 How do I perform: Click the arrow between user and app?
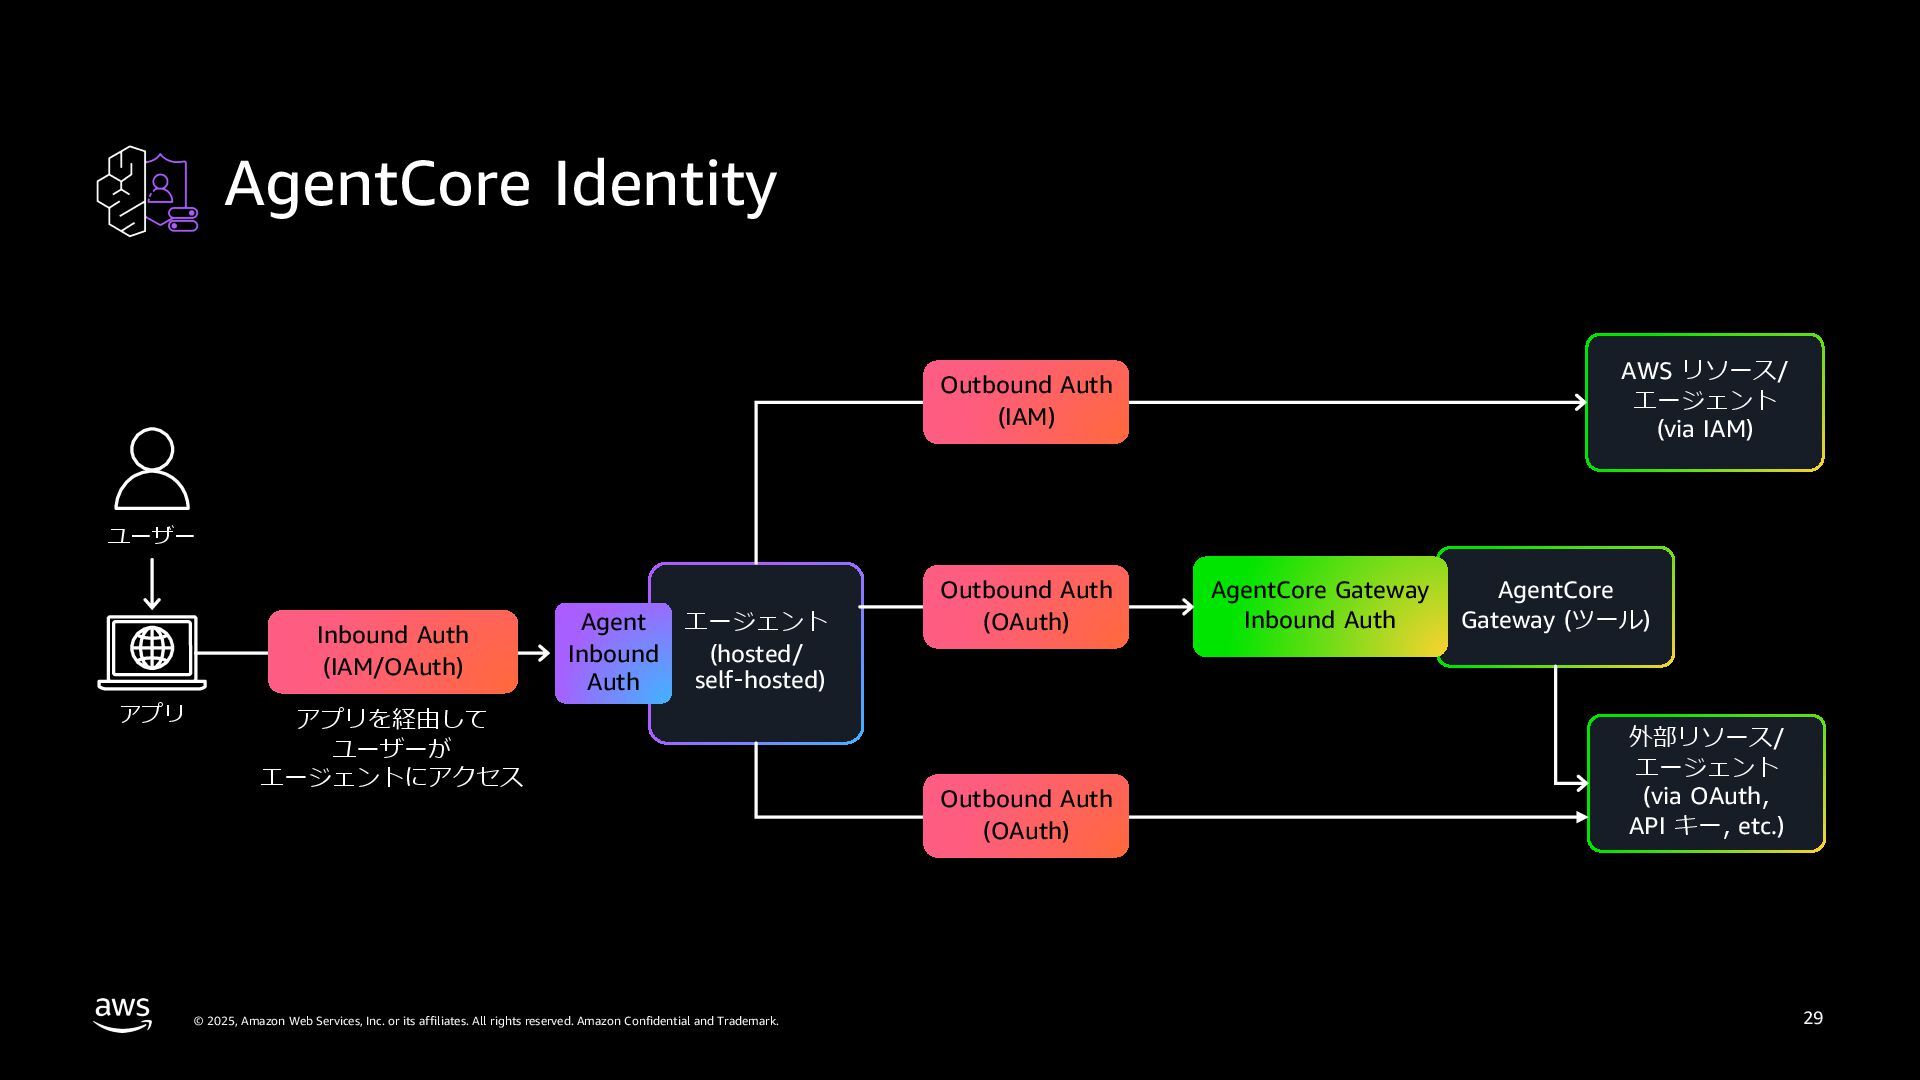click(x=152, y=584)
